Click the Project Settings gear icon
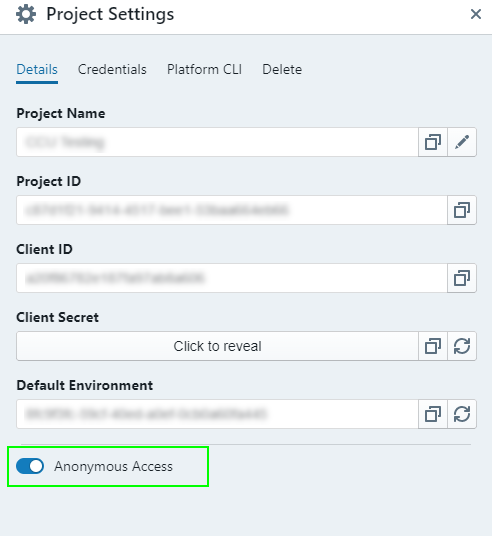This screenshot has height=536, width=492. pyautogui.click(x=26, y=14)
